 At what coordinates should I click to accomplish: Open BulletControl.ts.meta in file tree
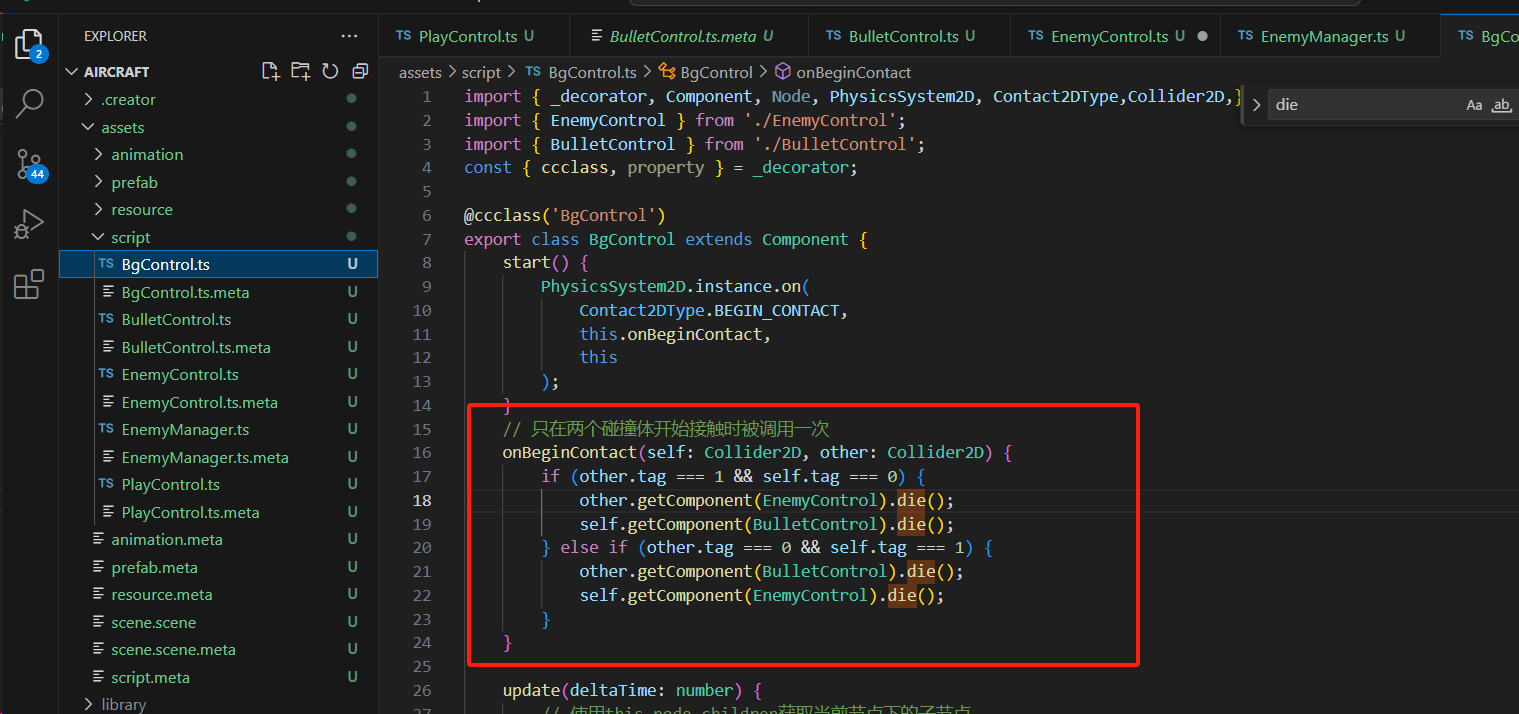point(196,347)
